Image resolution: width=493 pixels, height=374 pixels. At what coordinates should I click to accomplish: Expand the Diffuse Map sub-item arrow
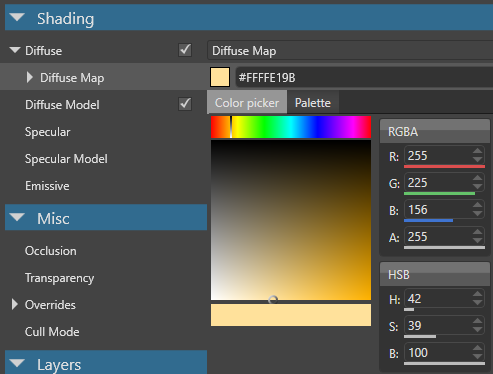tap(30, 77)
